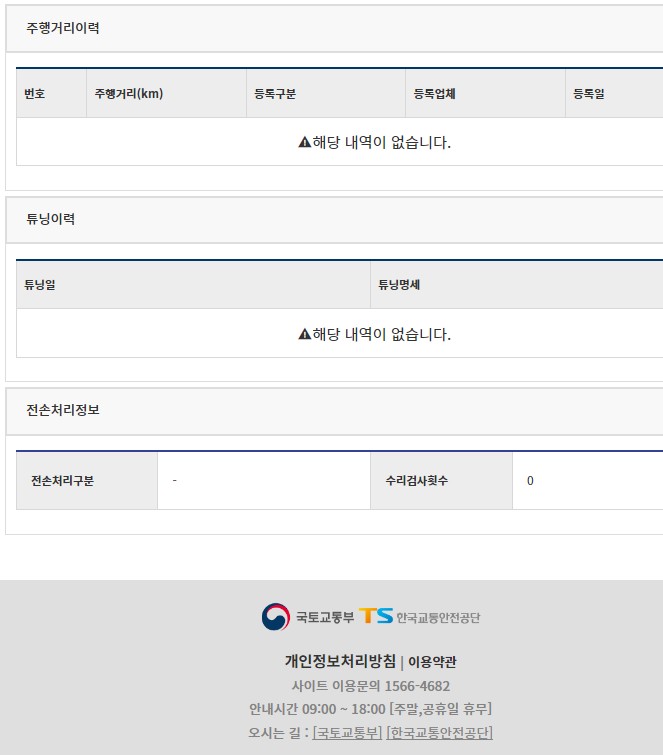Image resolution: width=663 pixels, height=755 pixels.
Task: Select the 번호 column header
Action: pyautogui.click(x=52, y=93)
